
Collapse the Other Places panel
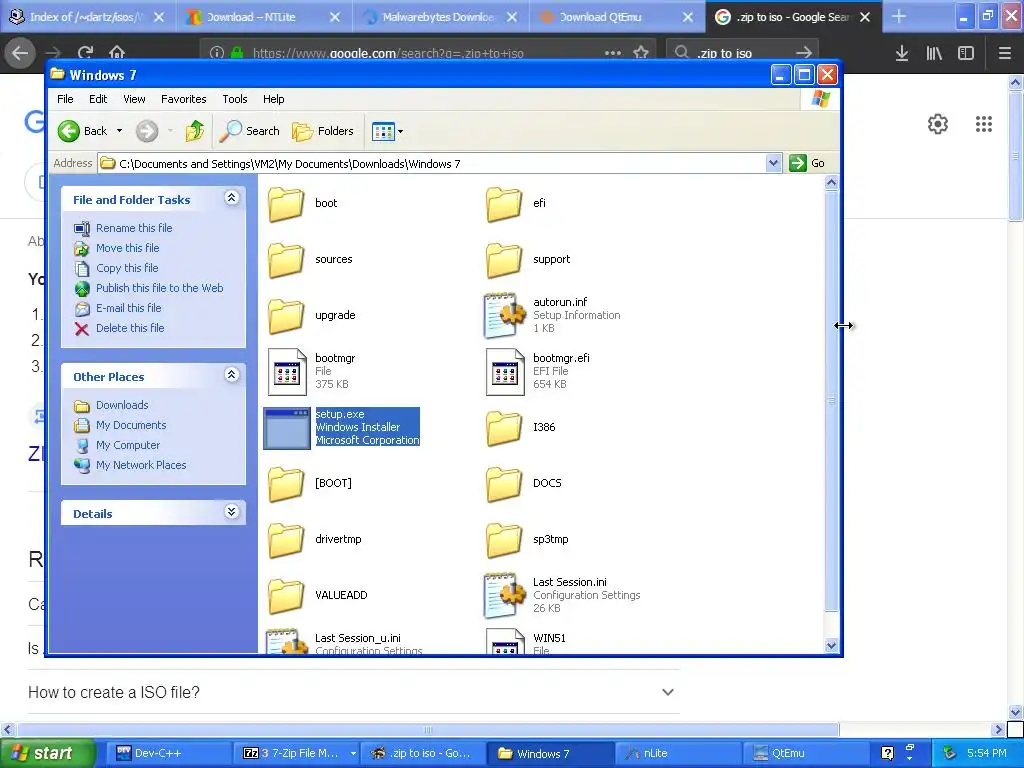(232, 375)
